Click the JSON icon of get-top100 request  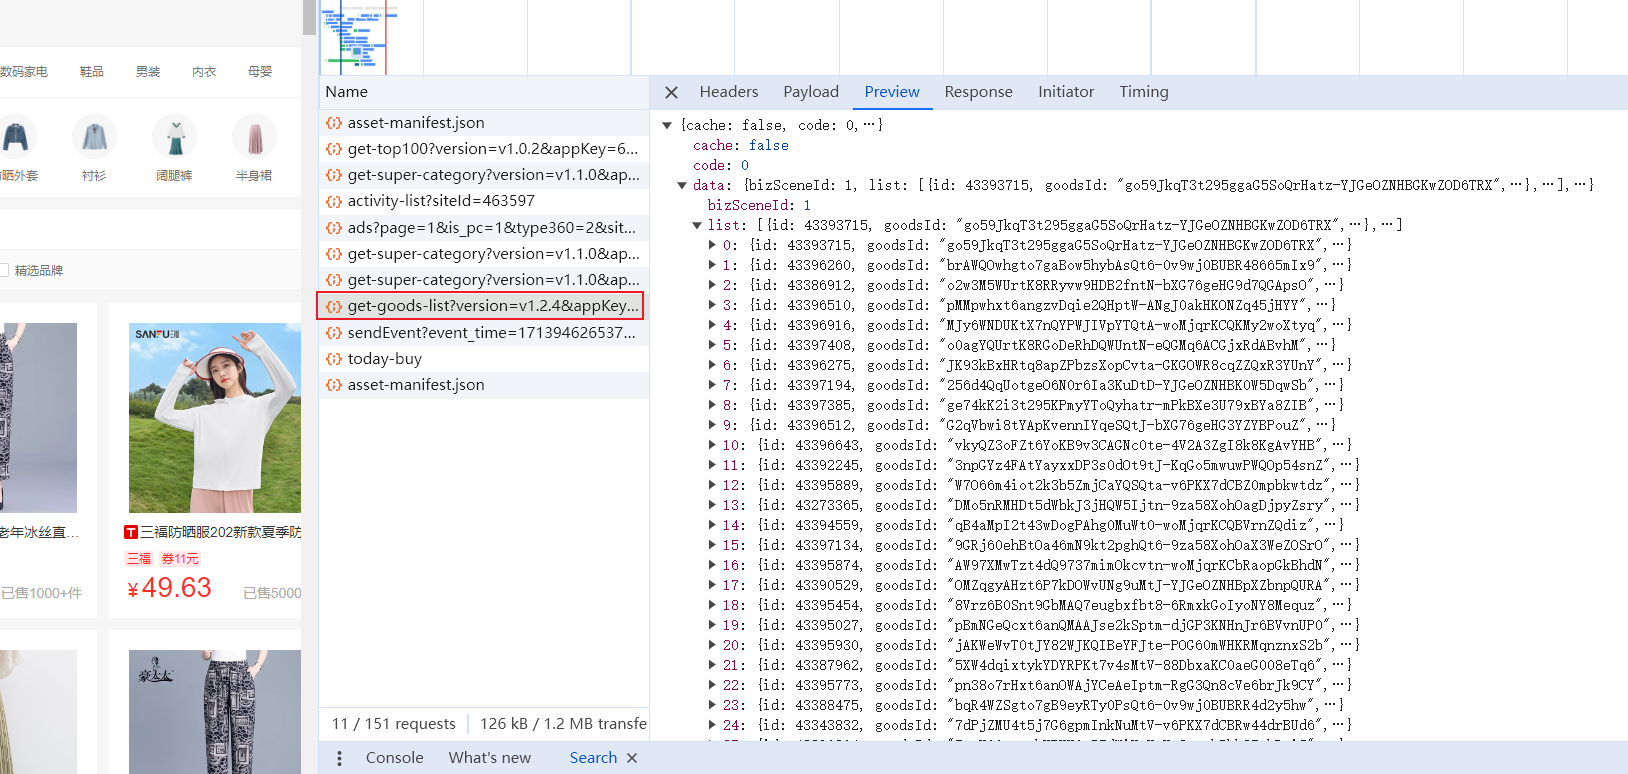(334, 149)
